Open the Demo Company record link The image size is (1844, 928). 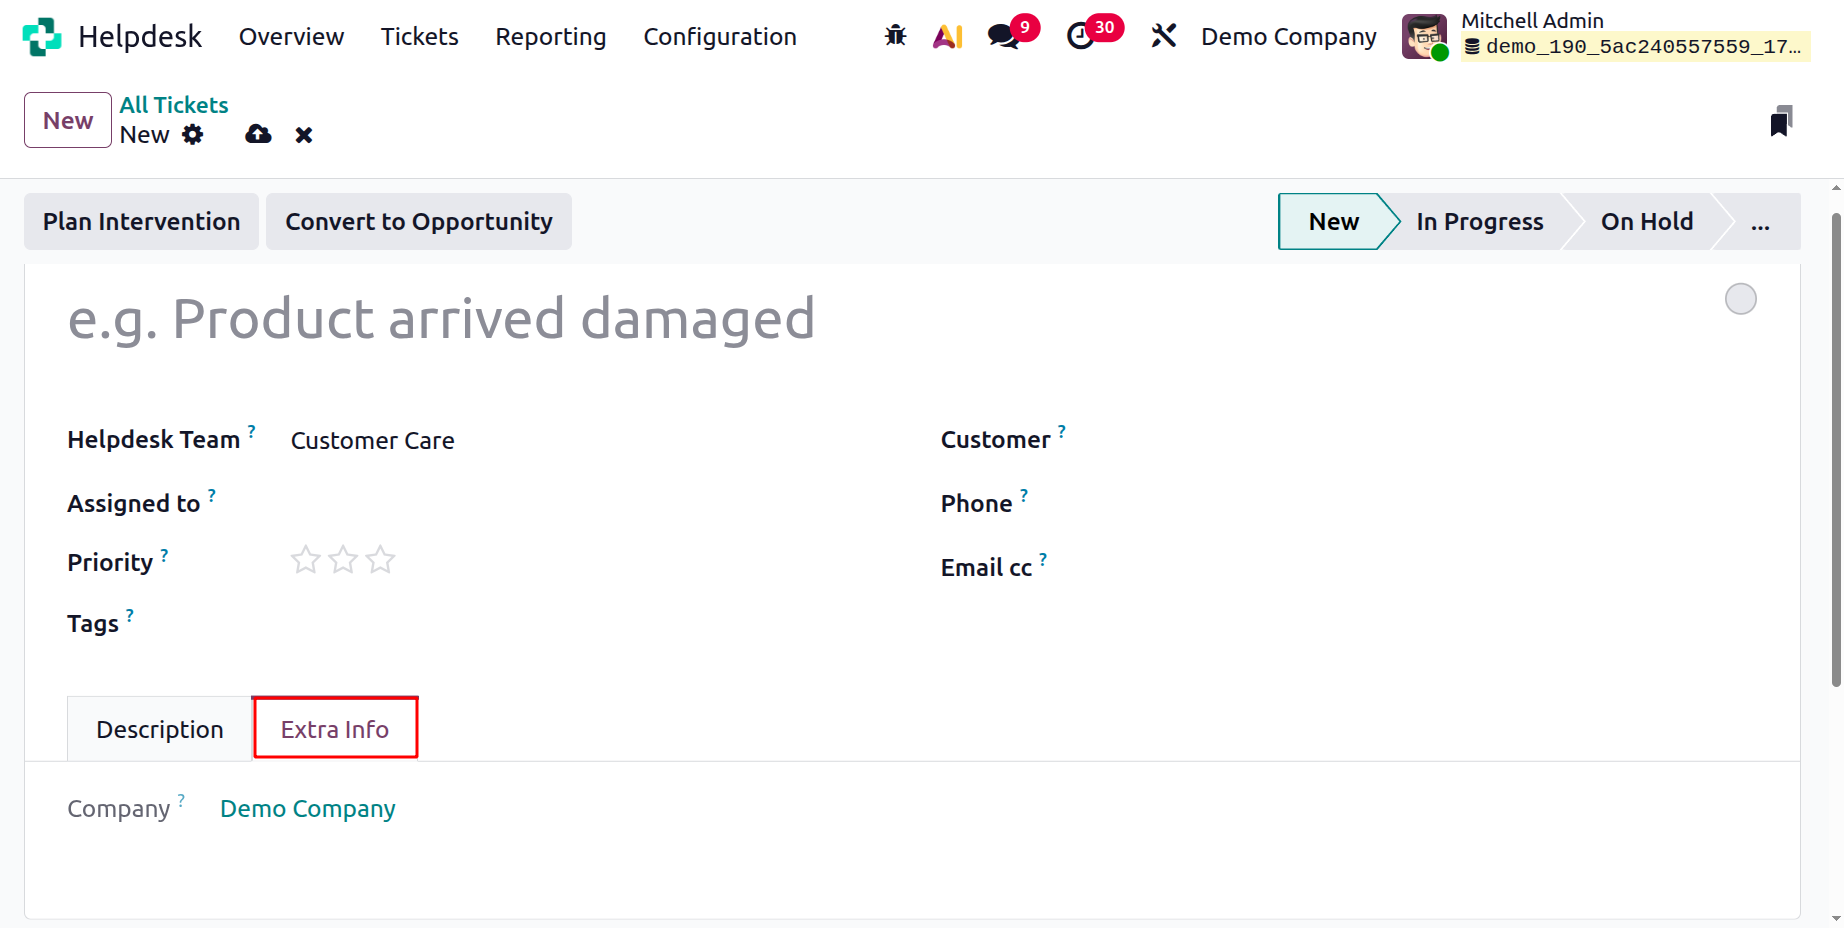pos(308,808)
